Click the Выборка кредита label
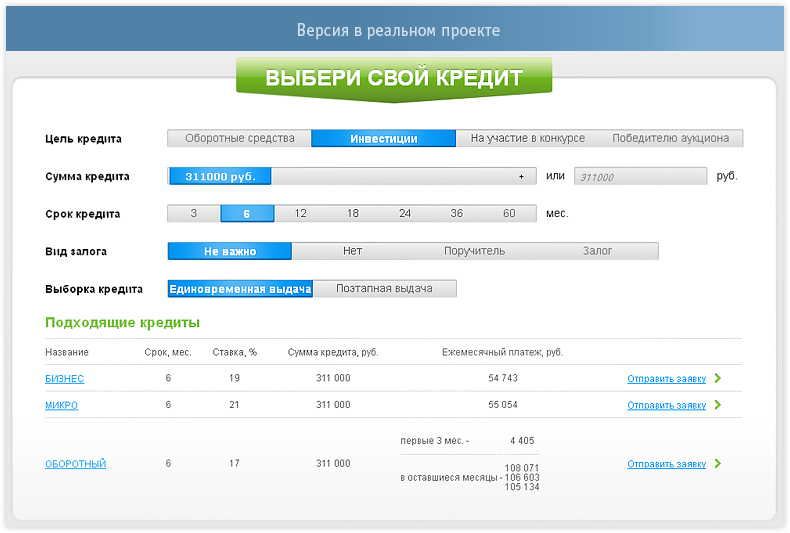This screenshot has height=533, width=790. point(94,289)
